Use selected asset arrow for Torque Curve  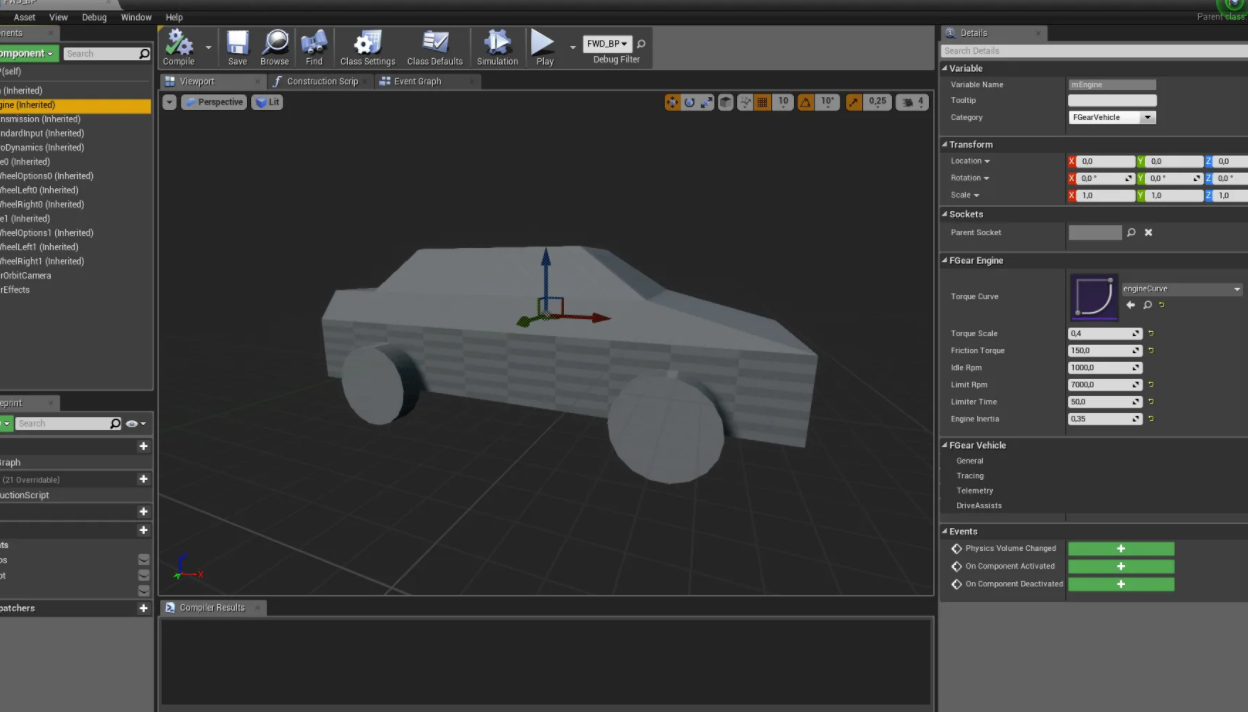1131,305
